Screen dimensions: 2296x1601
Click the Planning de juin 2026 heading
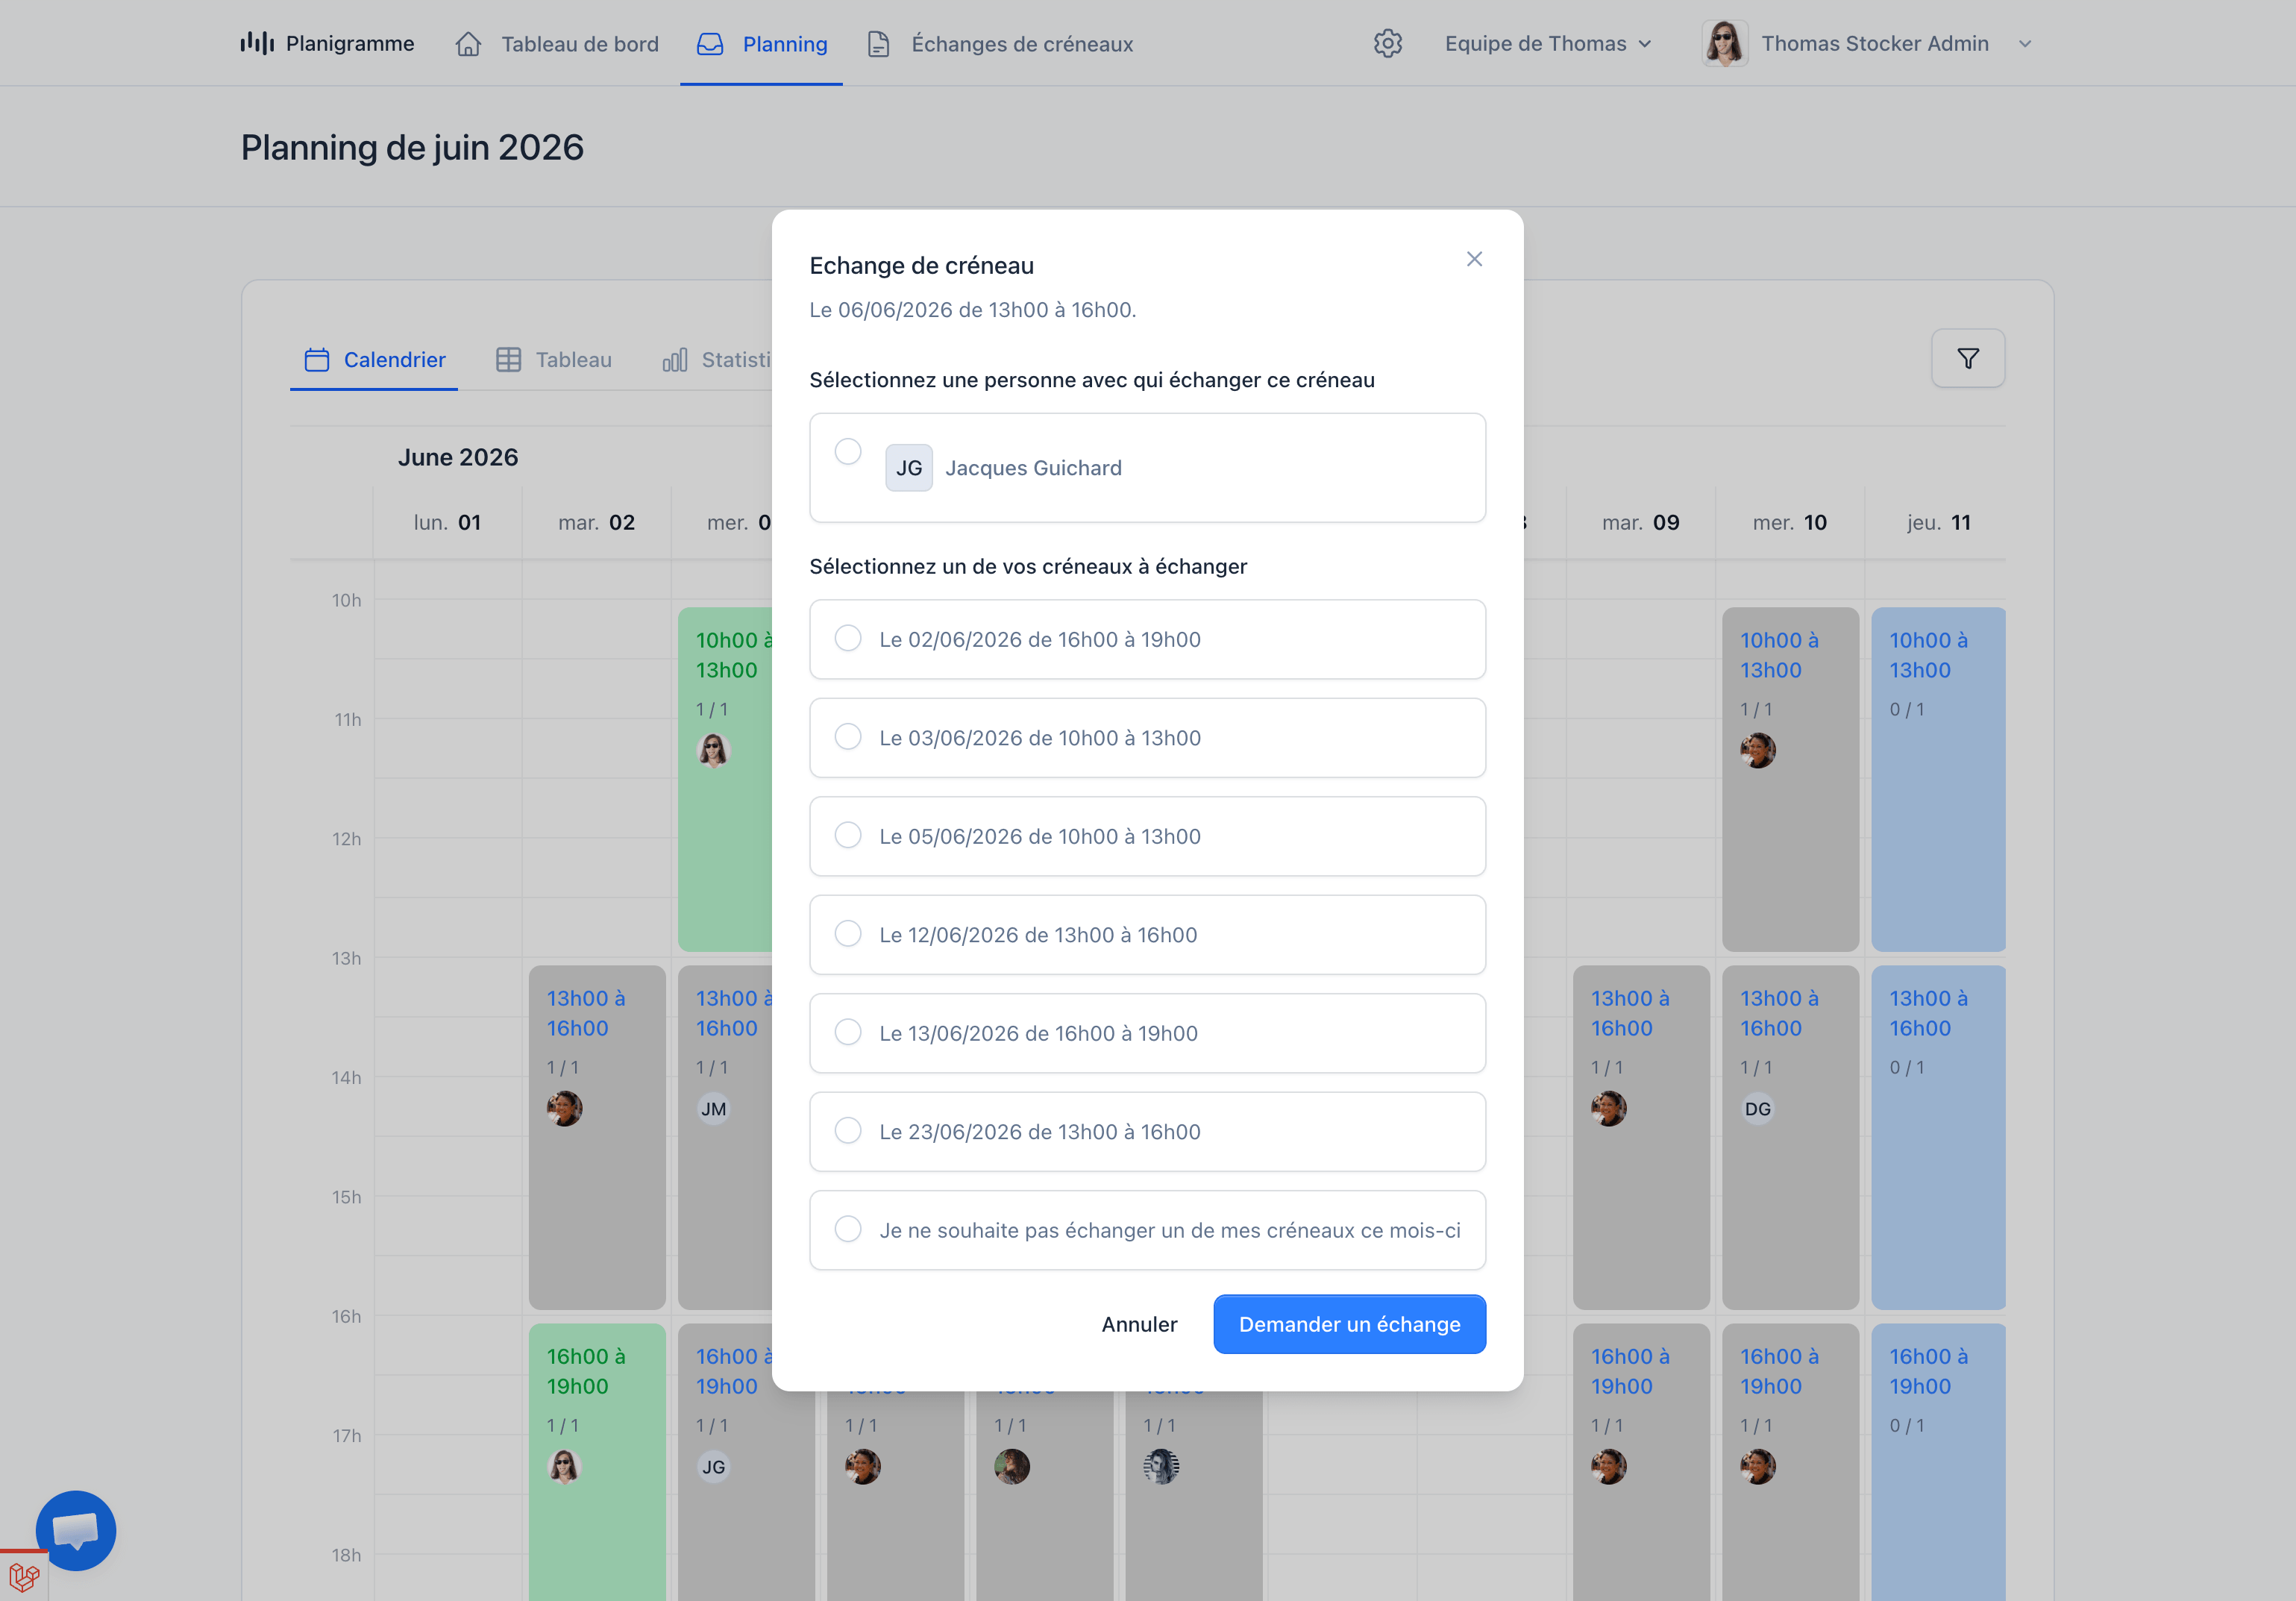tap(412, 148)
